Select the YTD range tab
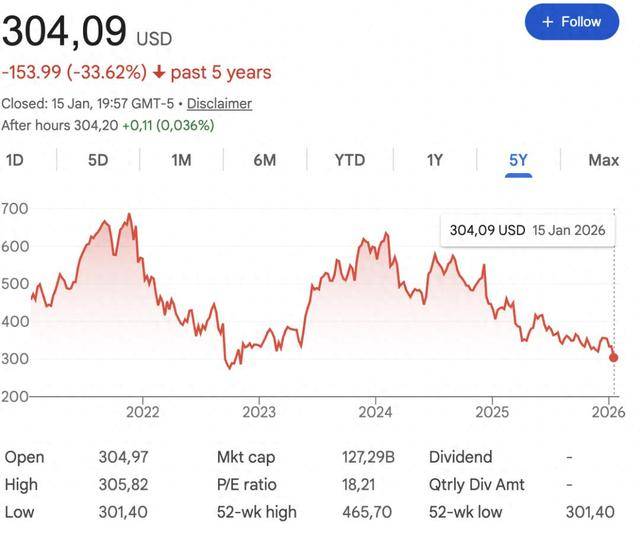640x548 pixels. click(349, 160)
